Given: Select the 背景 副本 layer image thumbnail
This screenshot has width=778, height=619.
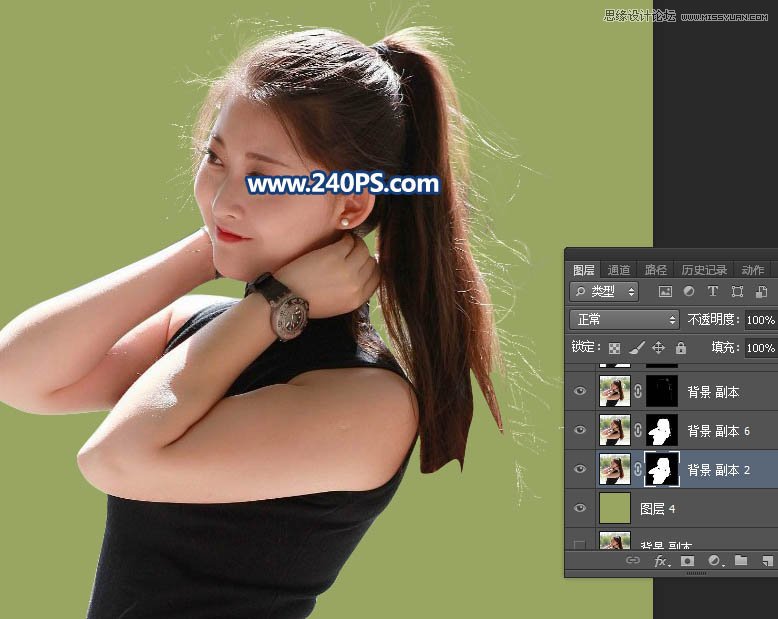Looking at the screenshot, I should [615, 391].
